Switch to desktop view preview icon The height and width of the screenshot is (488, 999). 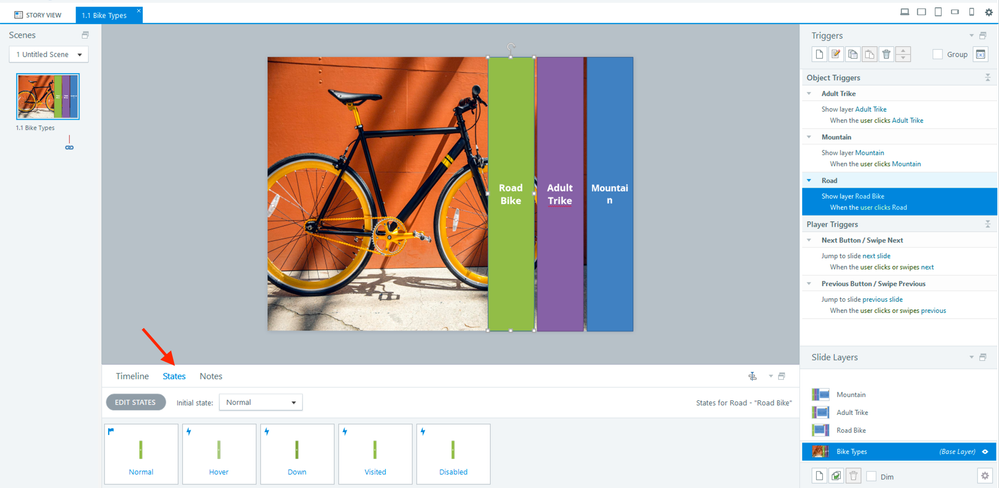tap(904, 11)
